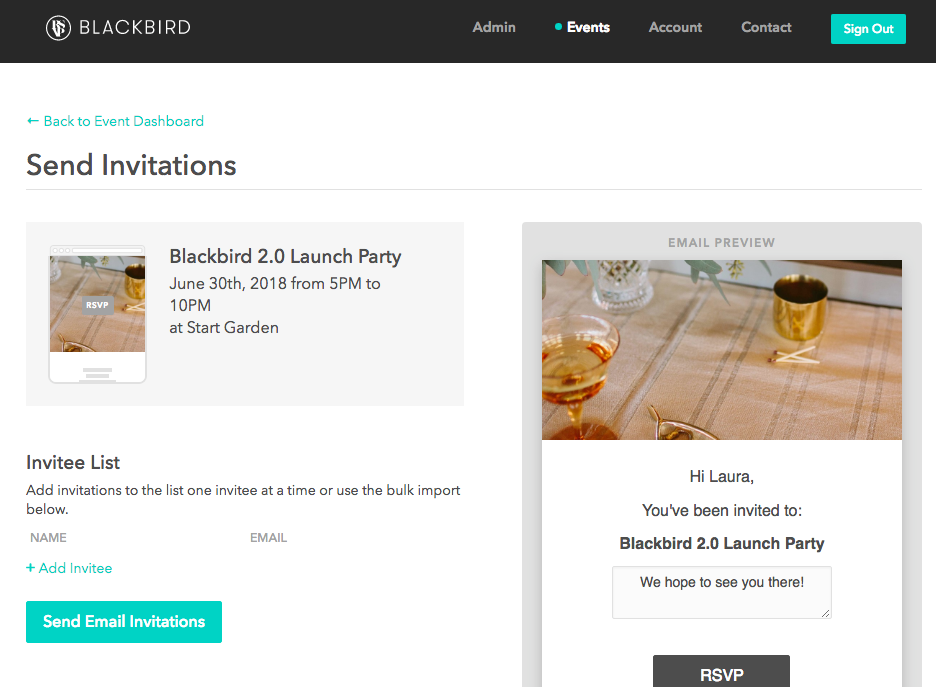936x687 pixels.
Task: Click the EMAIL PREVIEW heading
Action: pos(722,243)
